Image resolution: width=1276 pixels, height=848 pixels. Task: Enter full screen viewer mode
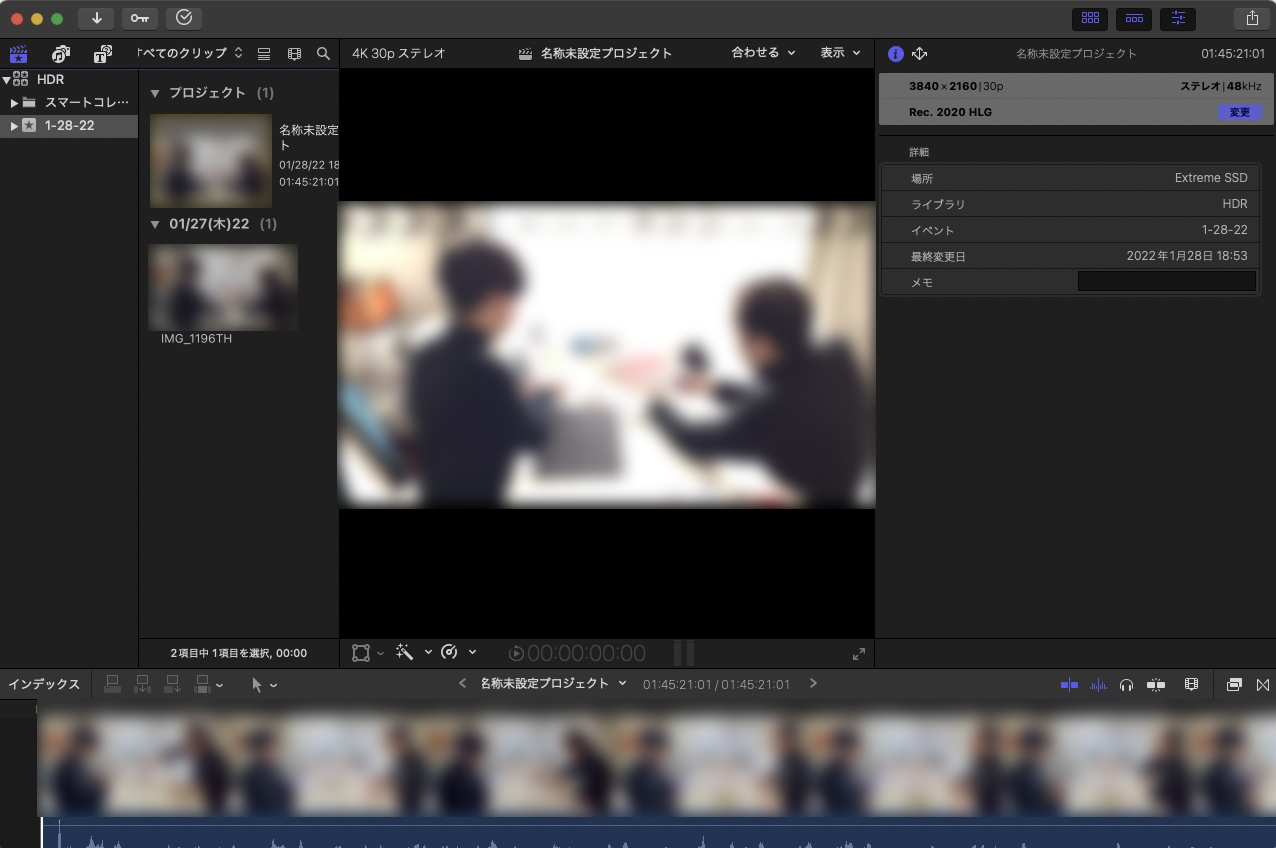tap(858, 654)
